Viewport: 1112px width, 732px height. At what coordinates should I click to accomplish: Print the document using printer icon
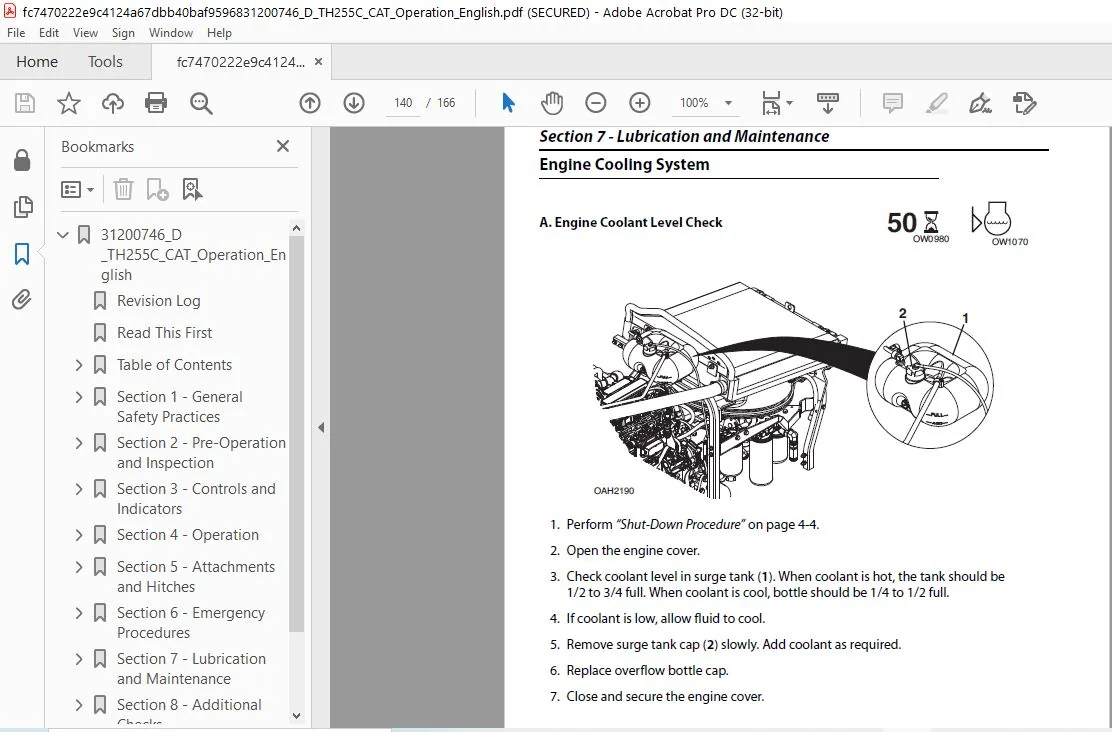coord(156,103)
